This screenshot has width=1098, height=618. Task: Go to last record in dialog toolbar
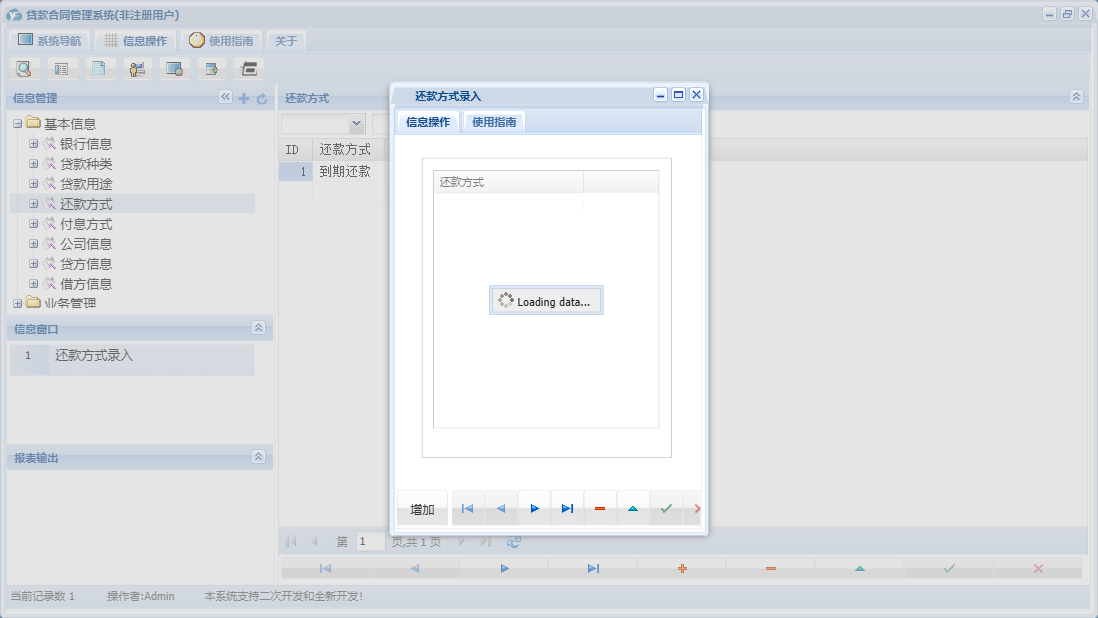point(567,509)
